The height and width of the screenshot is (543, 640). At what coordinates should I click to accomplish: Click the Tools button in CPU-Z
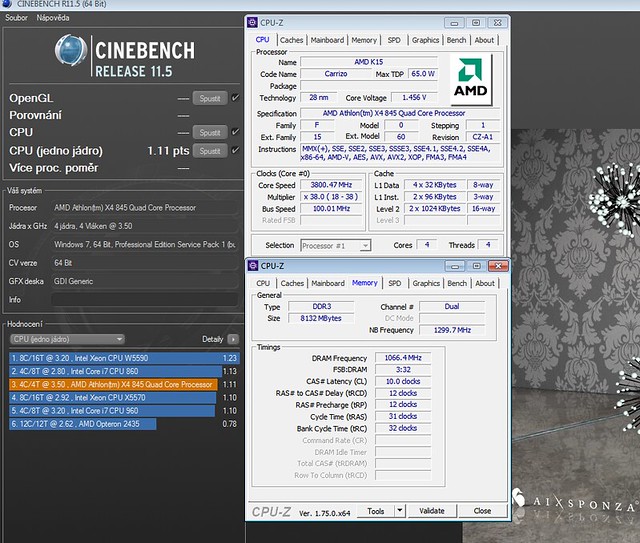click(376, 511)
